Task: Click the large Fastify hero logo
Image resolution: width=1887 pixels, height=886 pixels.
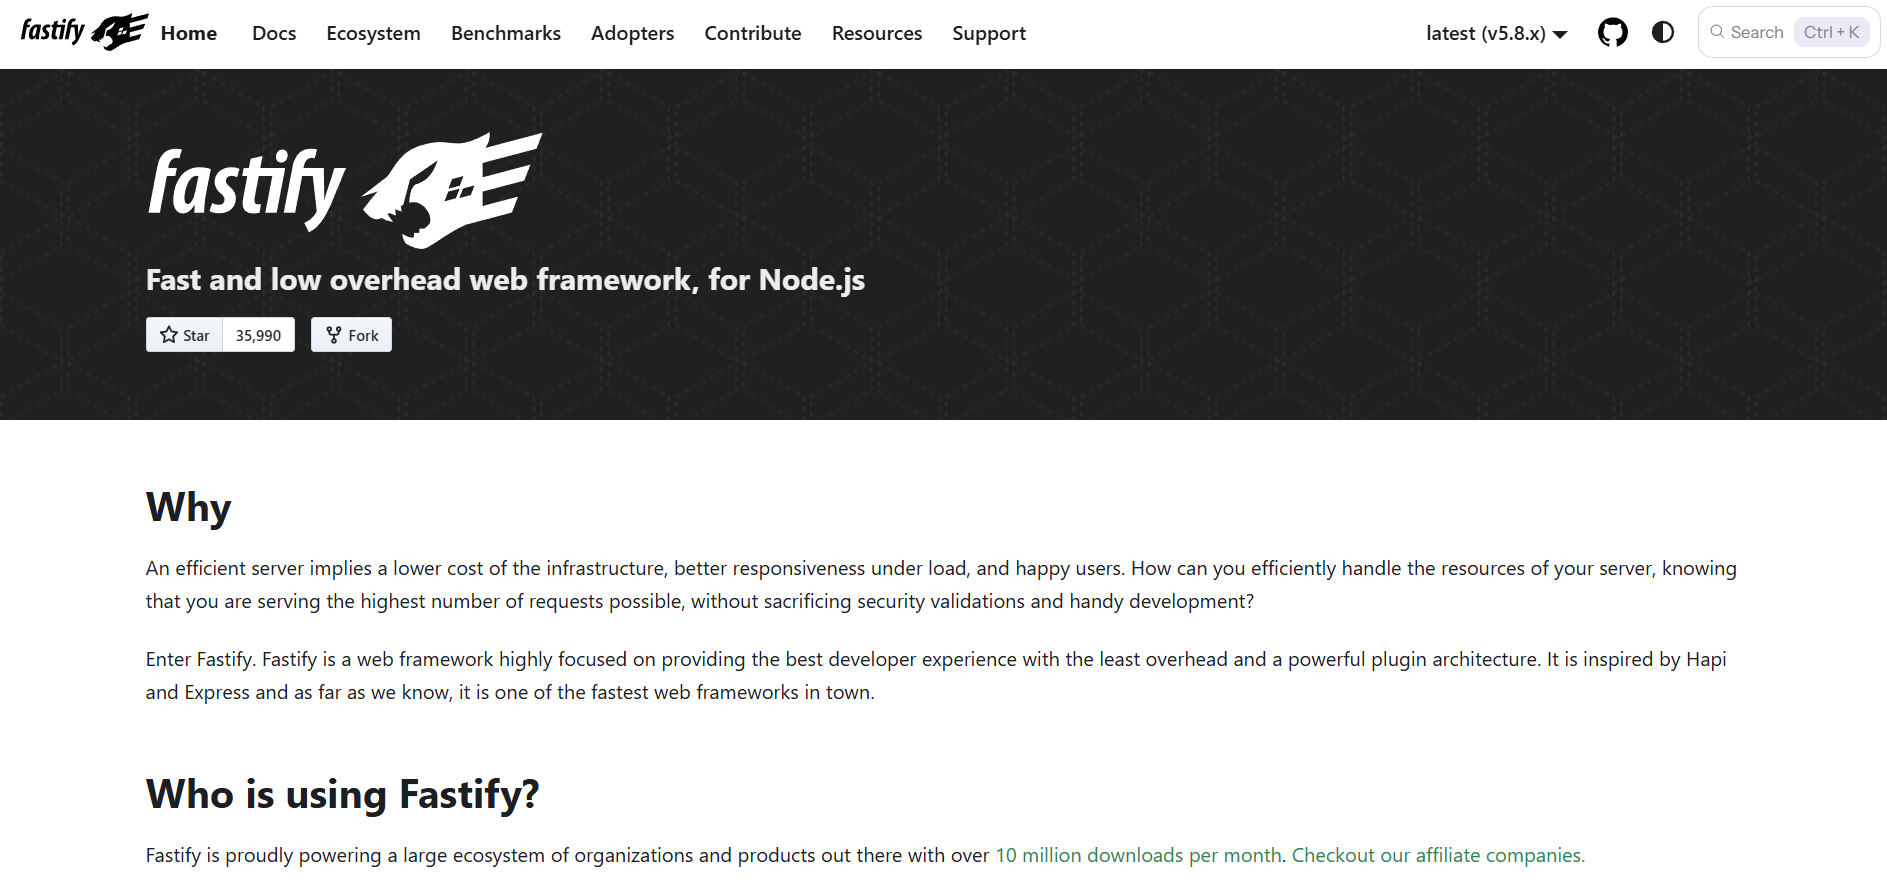Action: [x=345, y=189]
